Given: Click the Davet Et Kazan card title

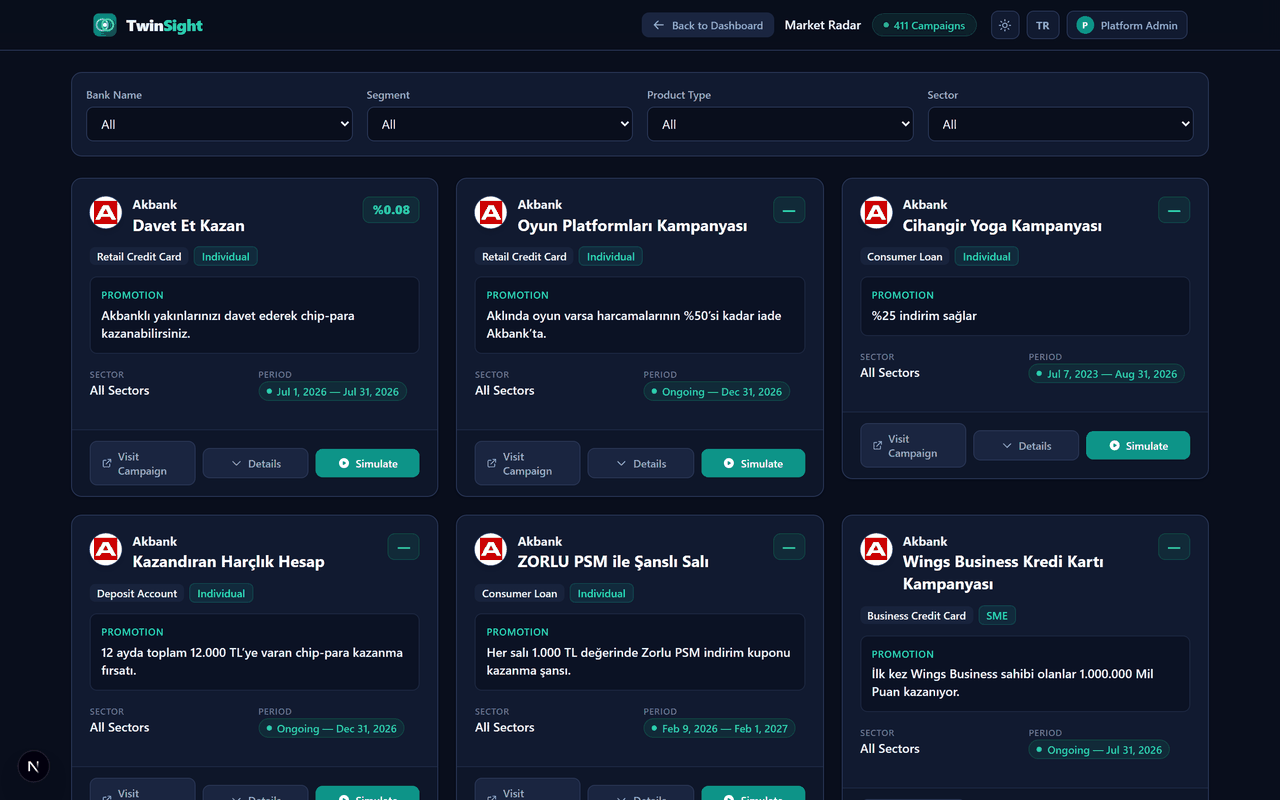Looking at the screenshot, I should pos(189,226).
